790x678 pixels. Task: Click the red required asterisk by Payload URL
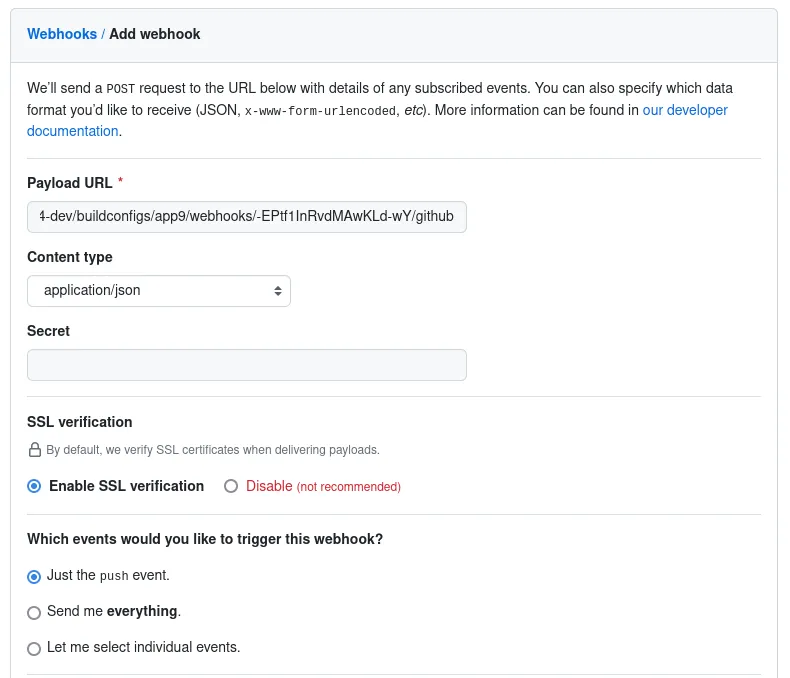[x=121, y=182]
